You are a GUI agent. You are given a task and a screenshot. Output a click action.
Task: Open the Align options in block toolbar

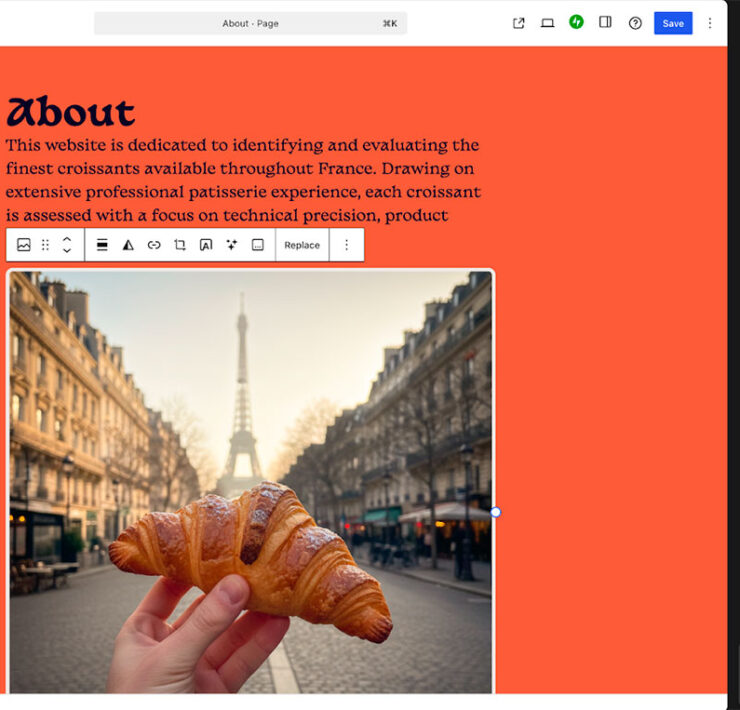[x=102, y=245]
